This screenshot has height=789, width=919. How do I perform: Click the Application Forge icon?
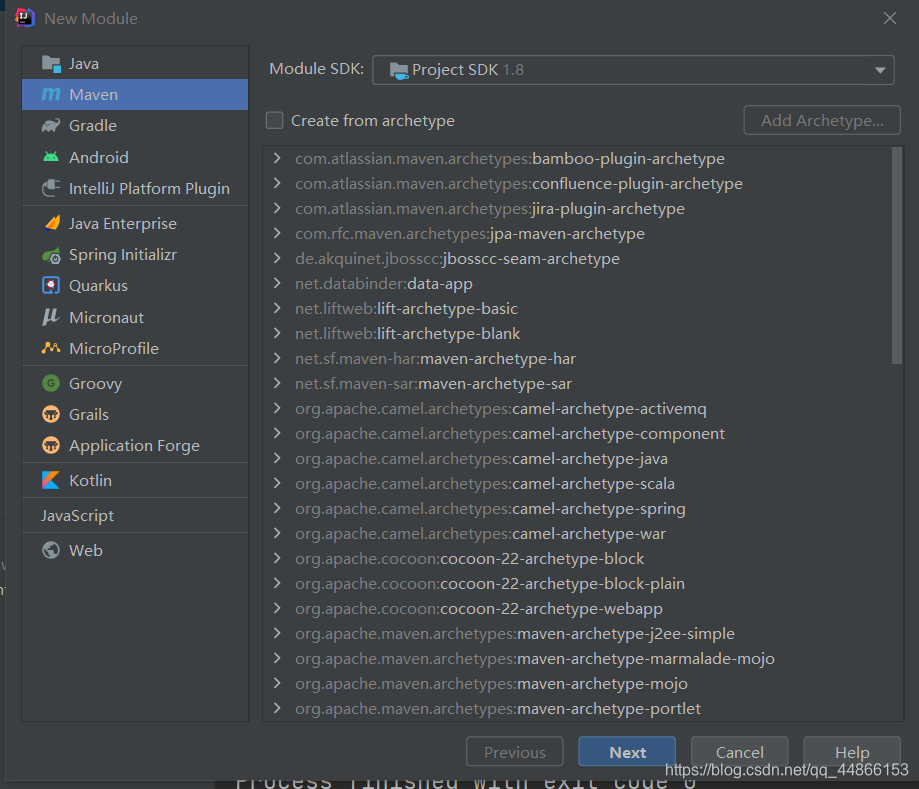51,445
